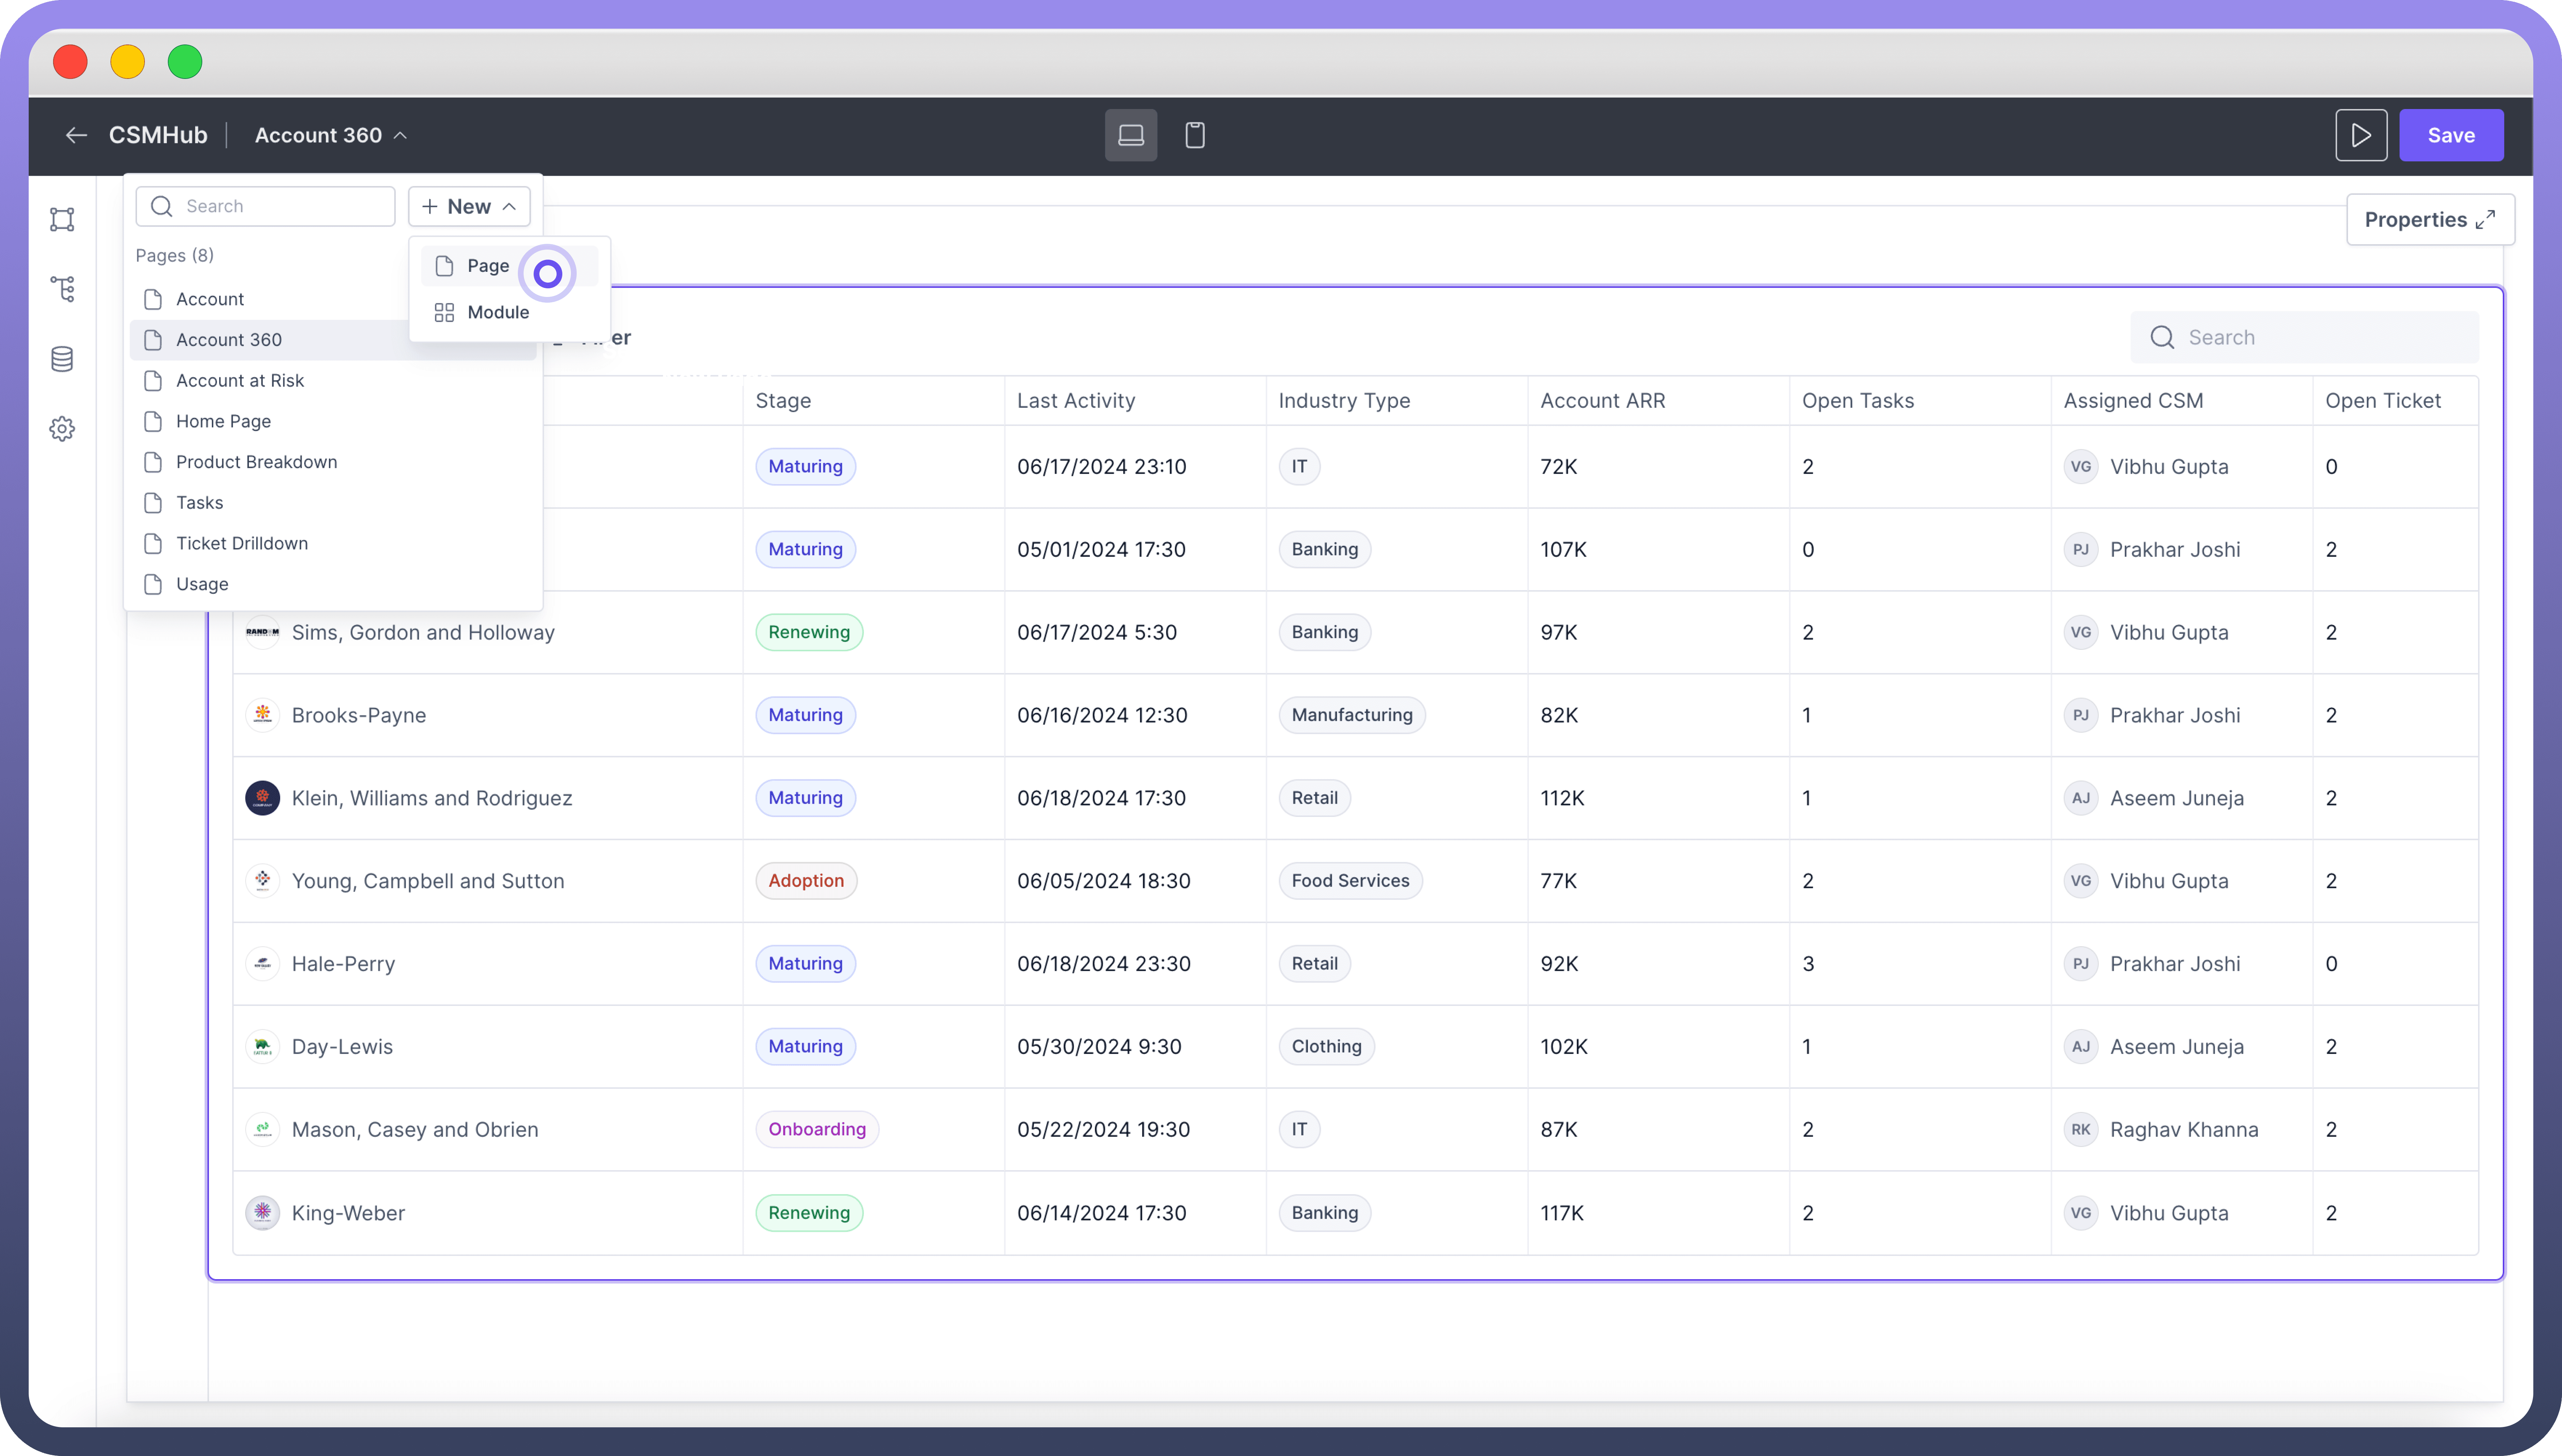Collapse the New dropdown button

pos(469,206)
